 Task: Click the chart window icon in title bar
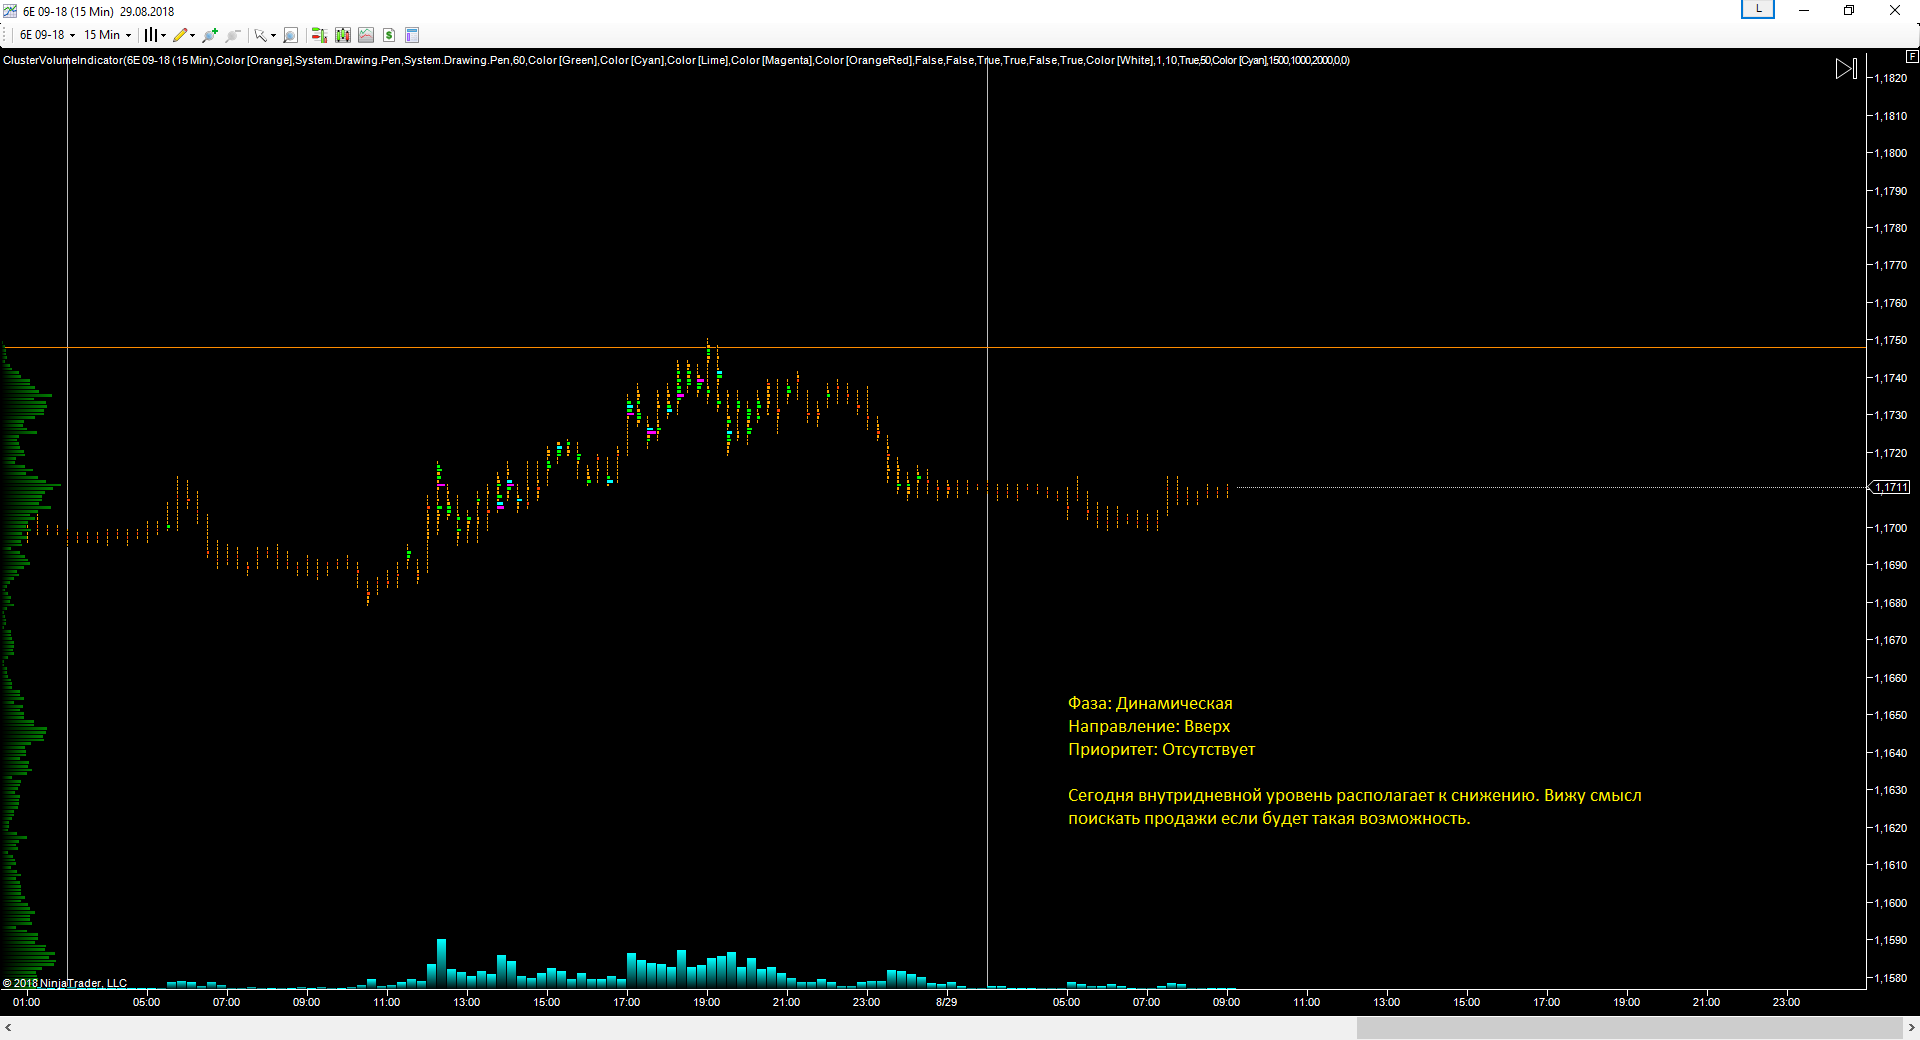coord(10,11)
